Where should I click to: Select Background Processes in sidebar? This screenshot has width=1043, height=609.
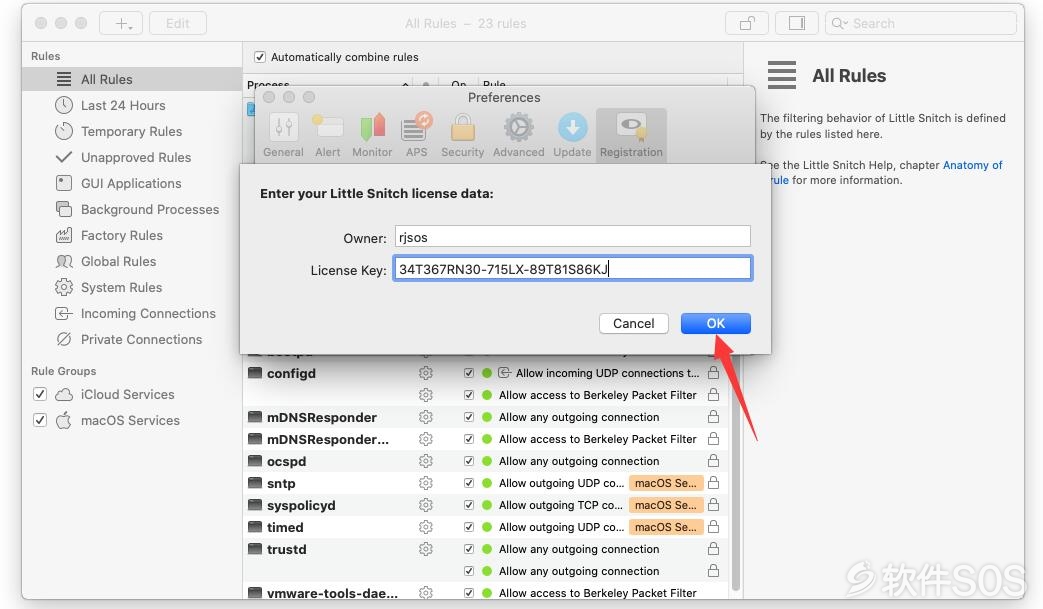(x=132, y=209)
